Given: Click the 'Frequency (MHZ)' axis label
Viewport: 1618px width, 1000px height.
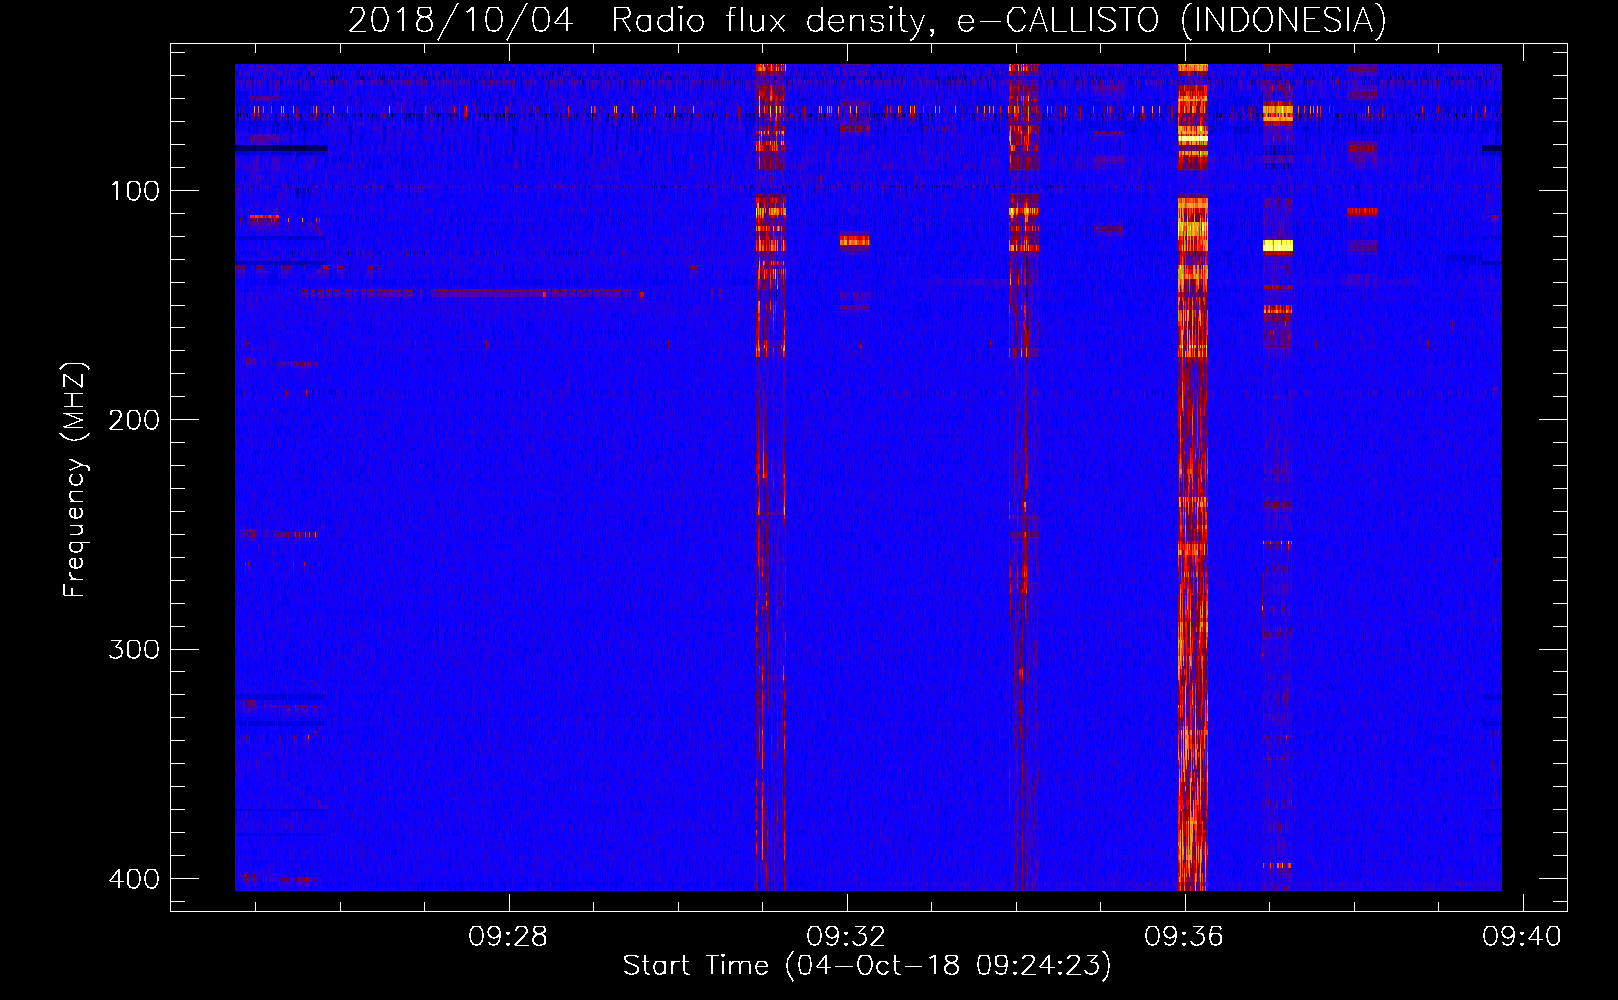Looking at the screenshot, I should coord(75,480).
